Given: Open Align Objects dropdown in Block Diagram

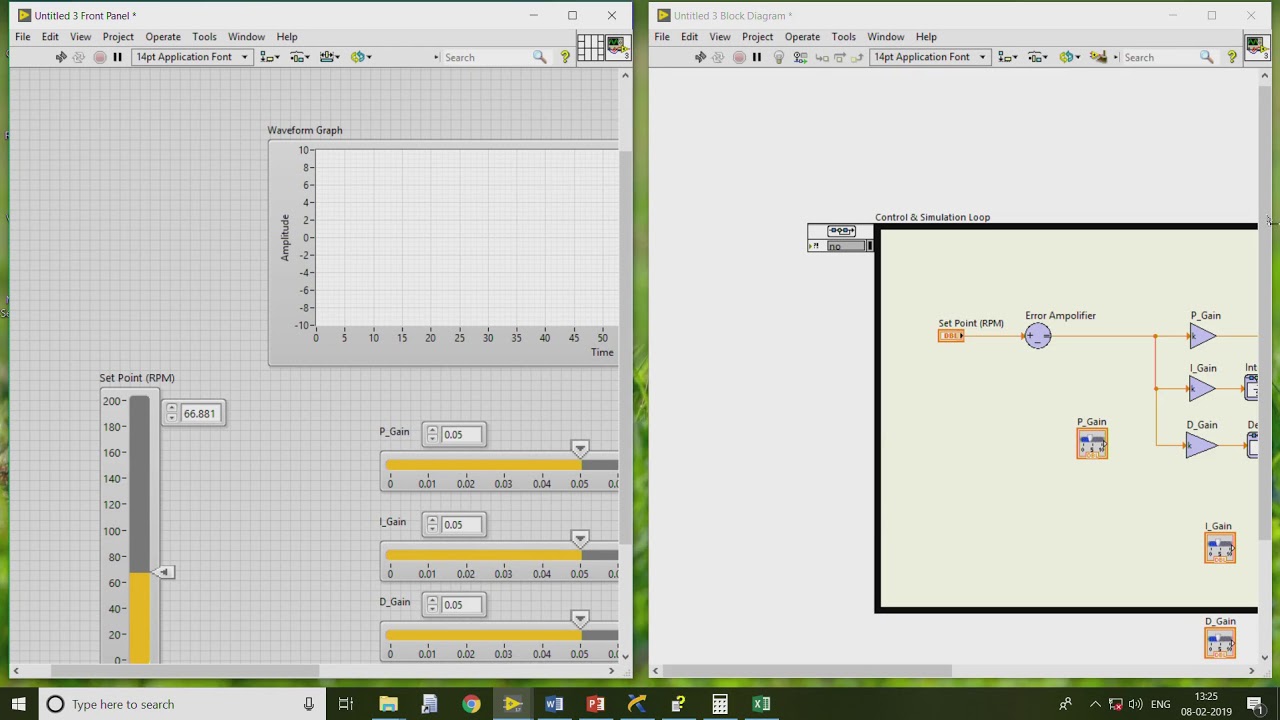Looking at the screenshot, I should (x=1008, y=57).
